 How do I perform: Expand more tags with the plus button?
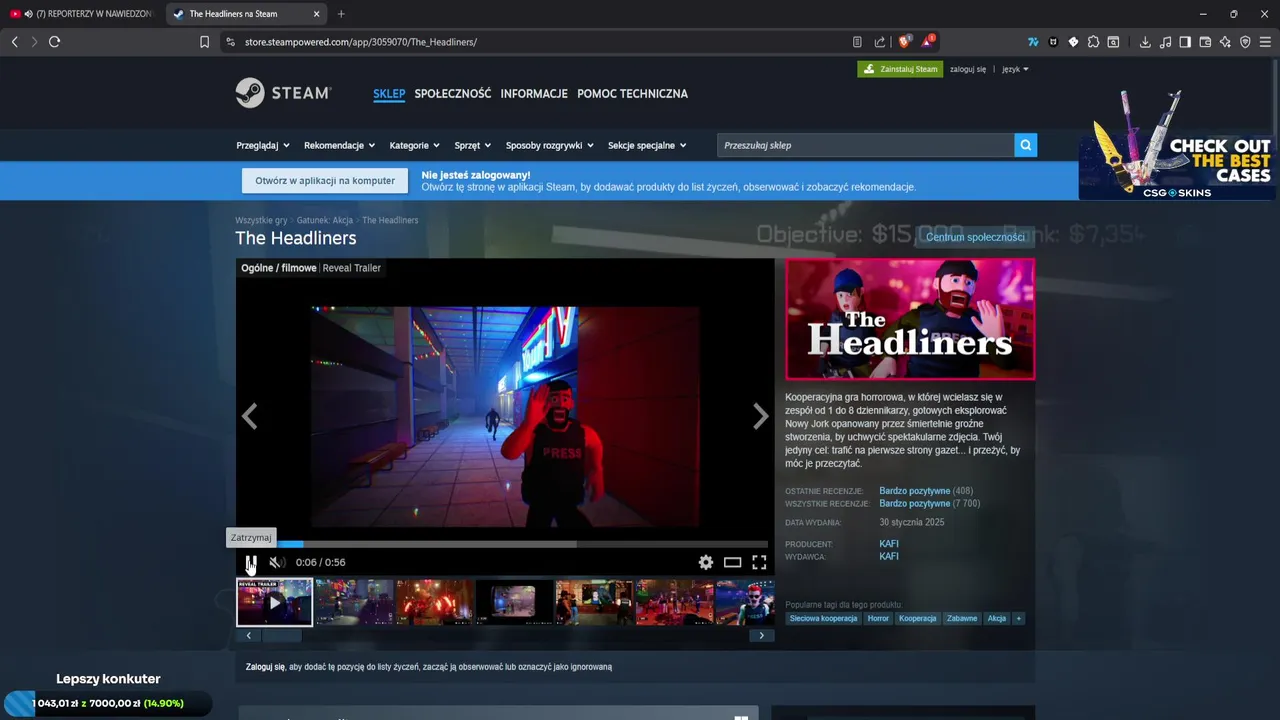[1019, 618]
